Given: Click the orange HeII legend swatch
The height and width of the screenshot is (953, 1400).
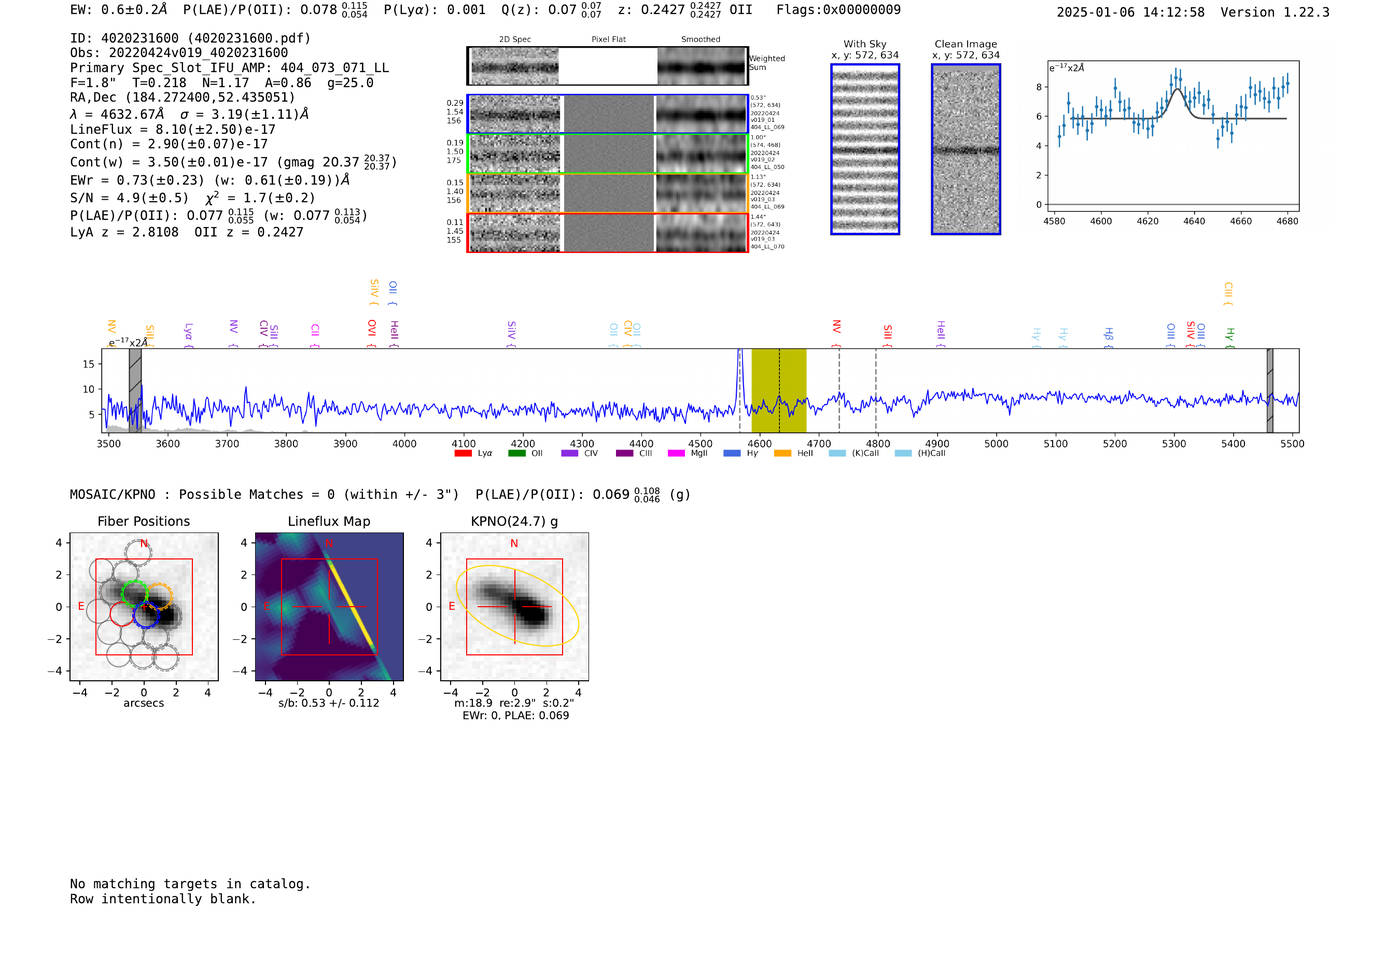Looking at the screenshot, I should pos(783,454).
